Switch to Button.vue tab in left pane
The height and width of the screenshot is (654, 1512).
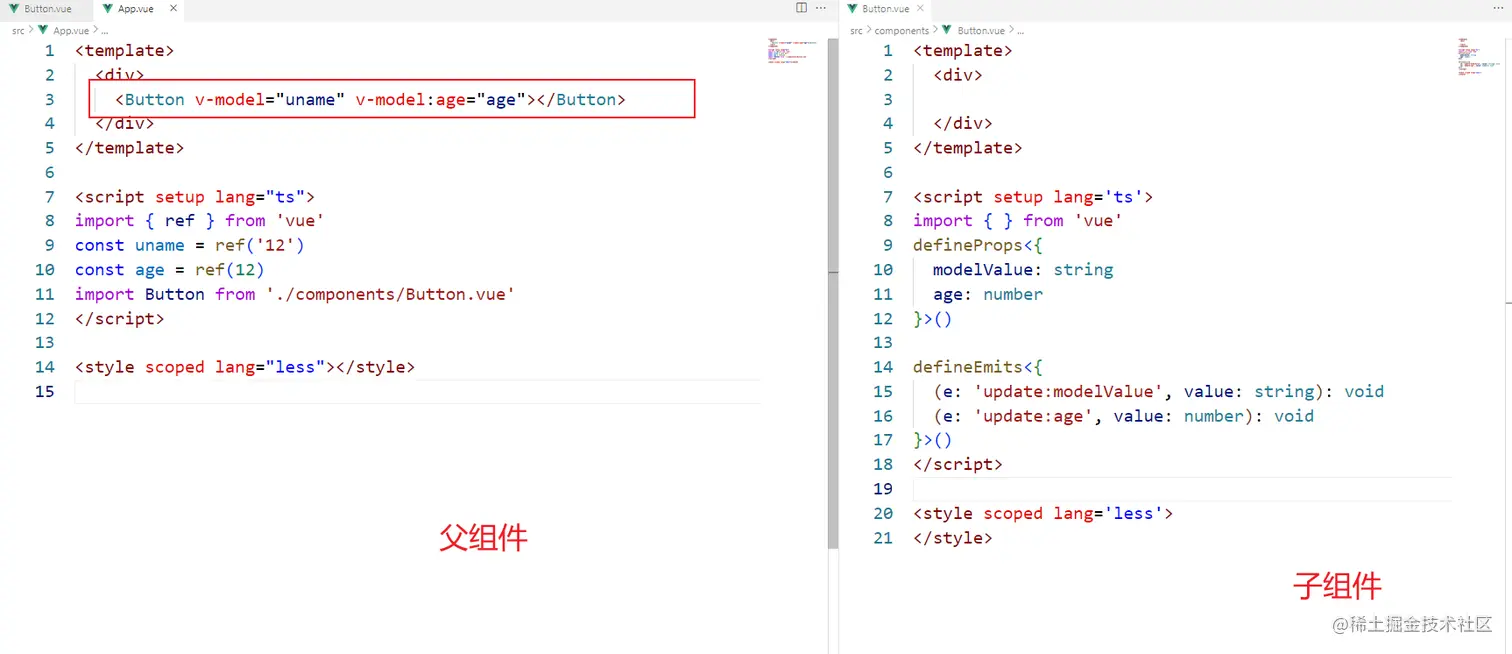coord(46,8)
